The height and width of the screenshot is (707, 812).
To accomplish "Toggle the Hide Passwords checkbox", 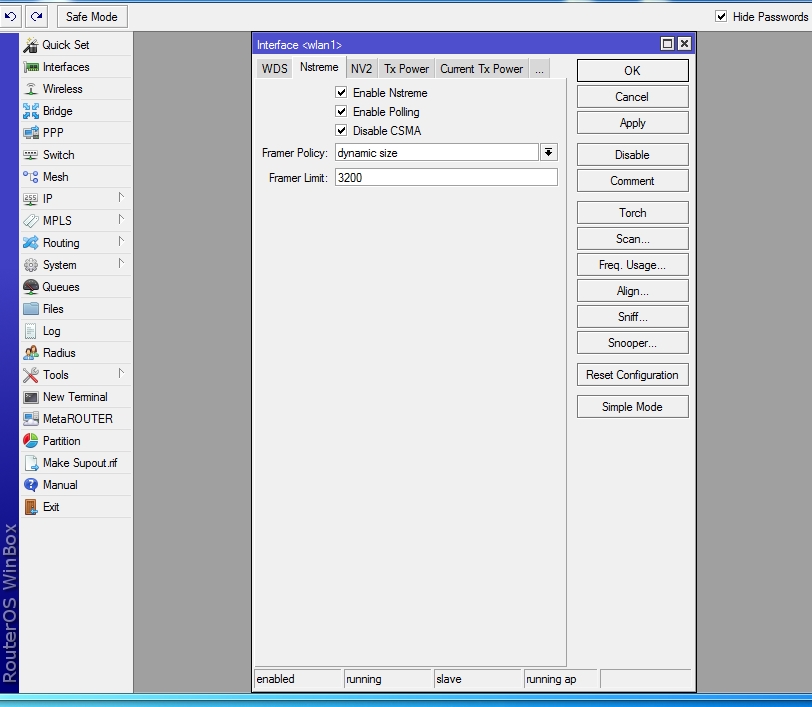I will (721, 17).
